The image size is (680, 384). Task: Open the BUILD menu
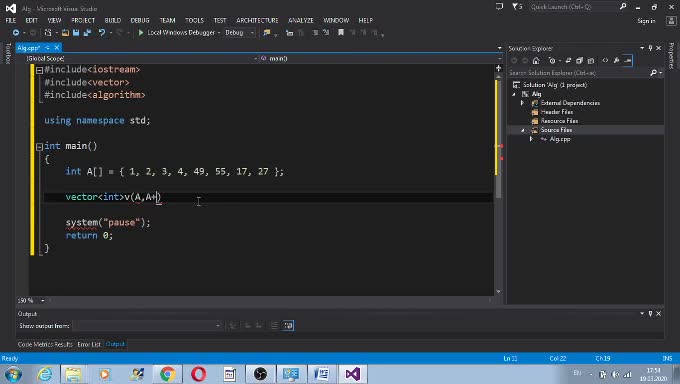click(113, 20)
